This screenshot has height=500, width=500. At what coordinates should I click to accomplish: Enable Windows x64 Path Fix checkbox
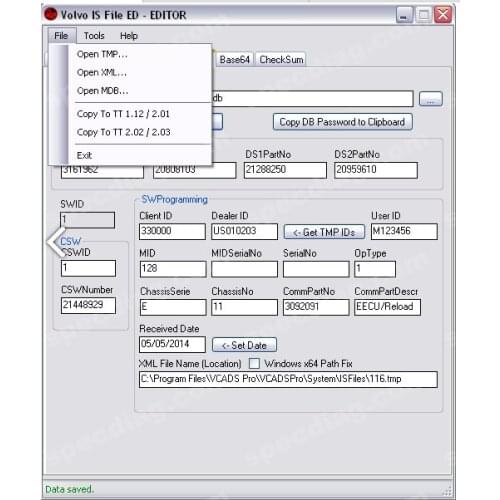(254, 363)
